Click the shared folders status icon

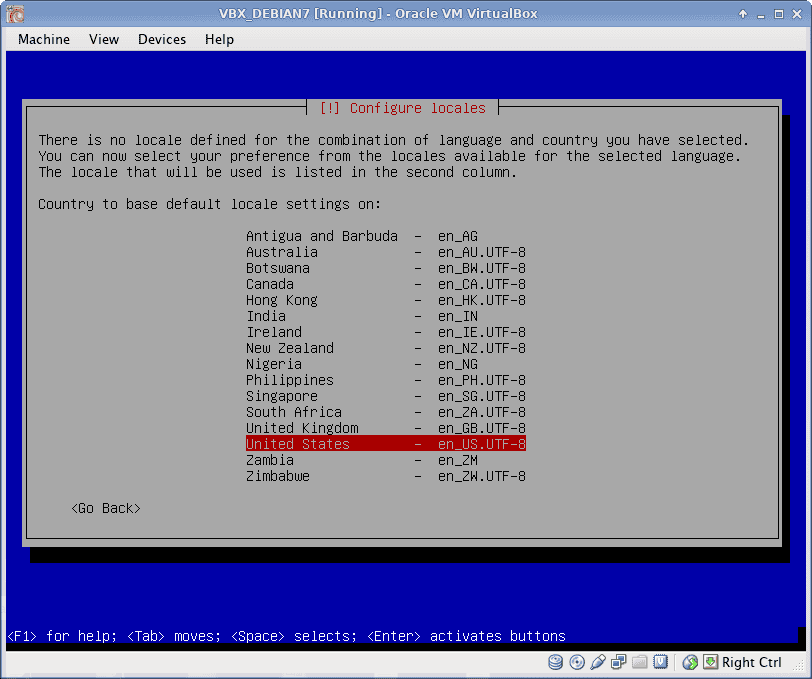pyautogui.click(x=640, y=662)
